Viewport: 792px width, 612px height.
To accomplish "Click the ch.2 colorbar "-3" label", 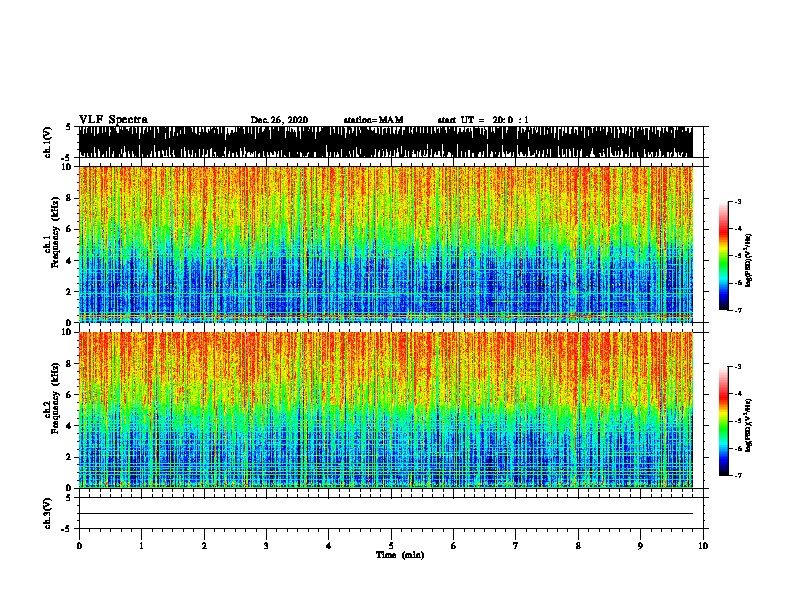I will point(738,367).
